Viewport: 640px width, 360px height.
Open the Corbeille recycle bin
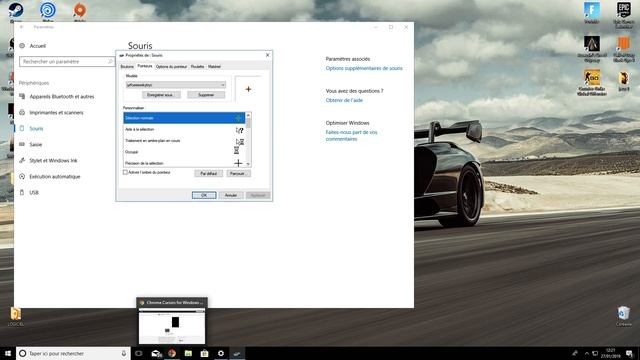click(x=623, y=316)
